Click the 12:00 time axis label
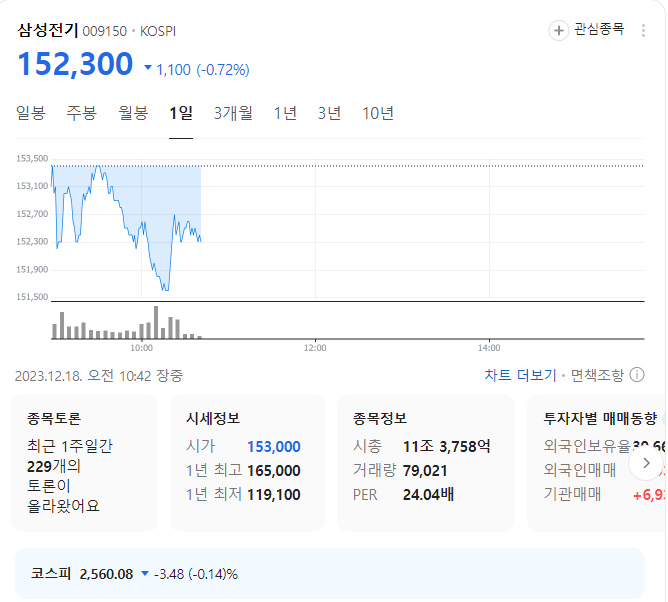Image resolution: width=668 pixels, height=602 pixels. click(315, 348)
